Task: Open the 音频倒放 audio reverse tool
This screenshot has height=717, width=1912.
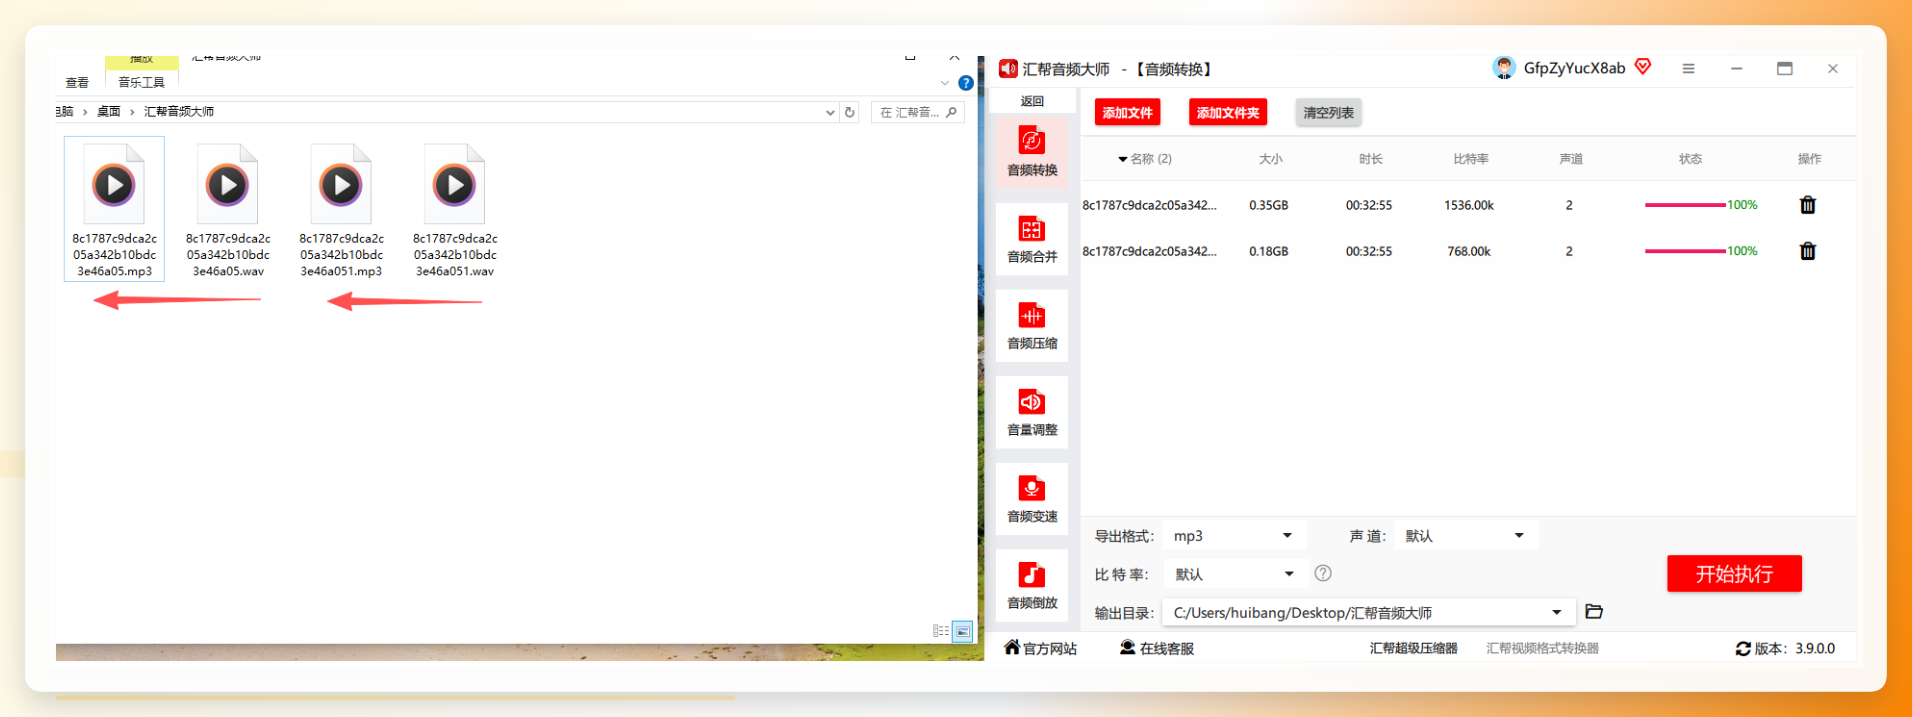Action: (x=1032, y=585)
